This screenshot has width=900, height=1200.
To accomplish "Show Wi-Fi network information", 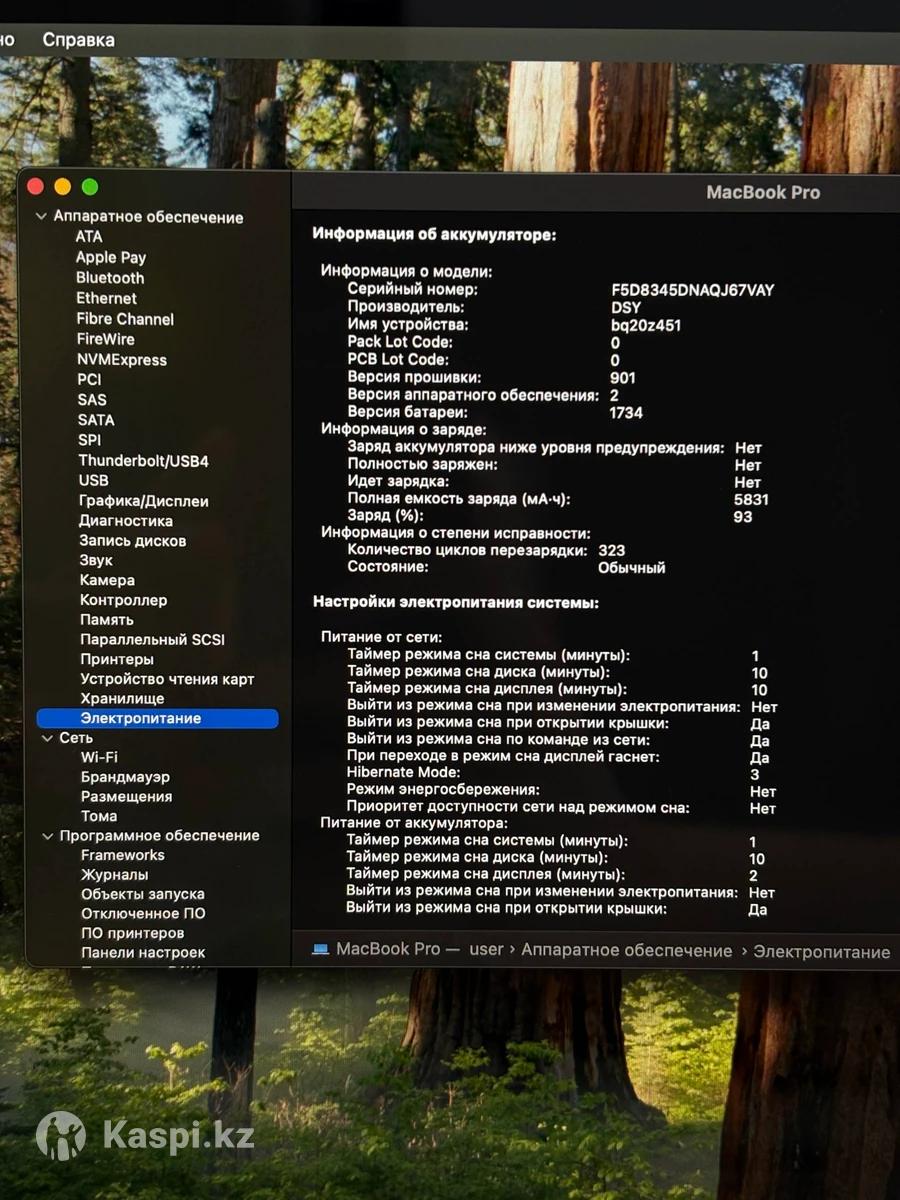I will pyautogui.click(x=99, y=757).
